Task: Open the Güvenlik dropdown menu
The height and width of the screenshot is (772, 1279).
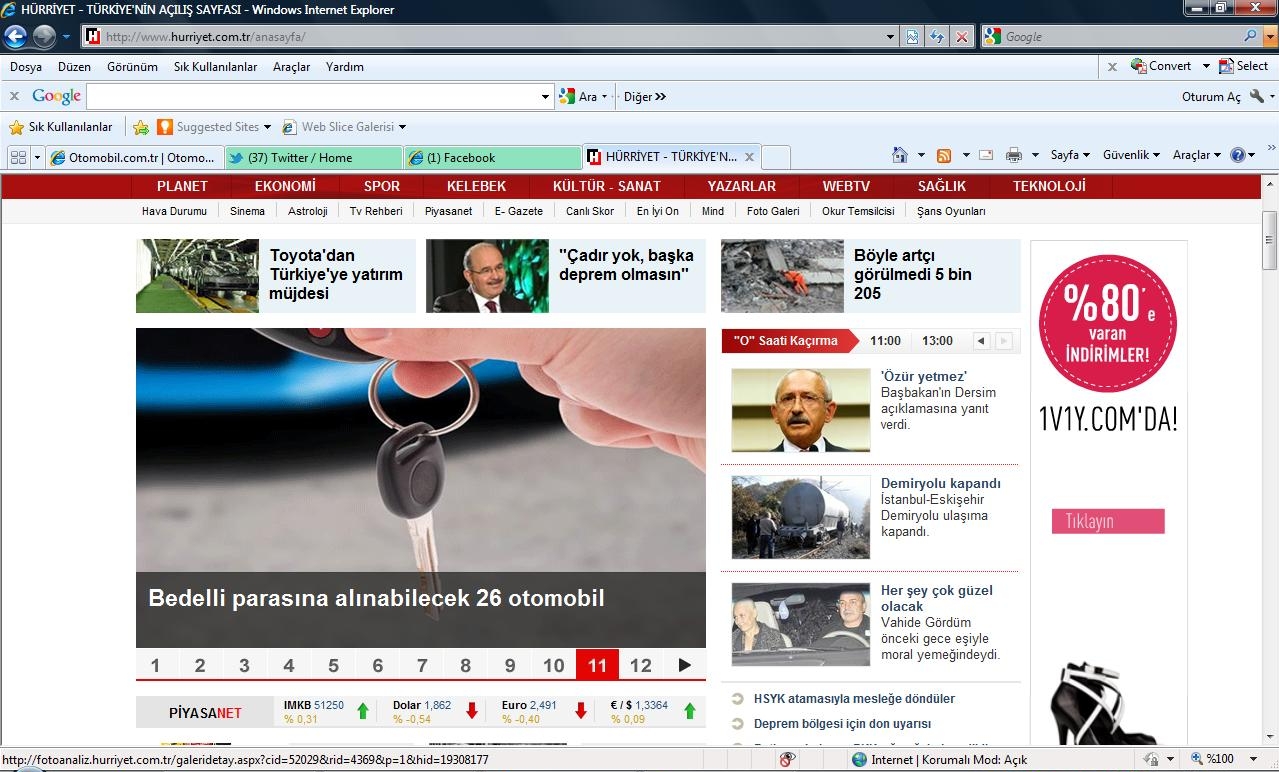Action: (x=1131, y=155)
